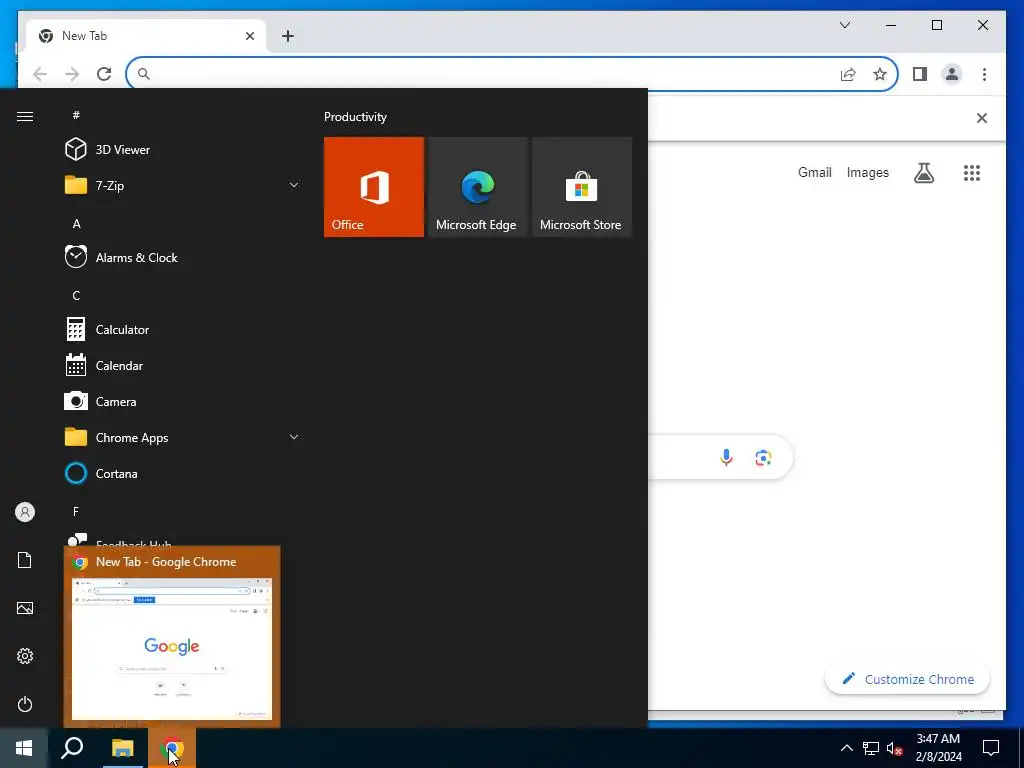Viewport: 1024px width, 768px height.
Task: Click the Windows Start button
Action: point(24,748)
